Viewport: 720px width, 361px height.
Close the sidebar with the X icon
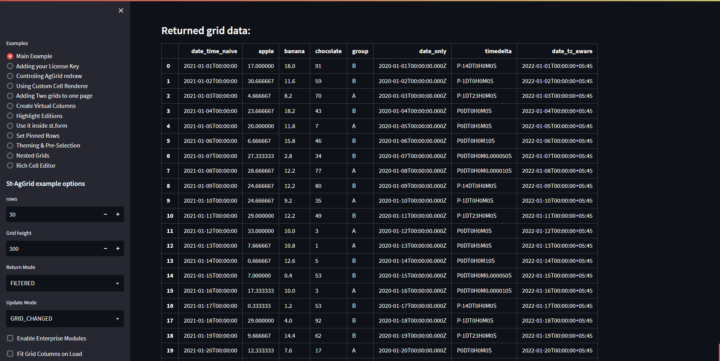(x=121, y=11)
